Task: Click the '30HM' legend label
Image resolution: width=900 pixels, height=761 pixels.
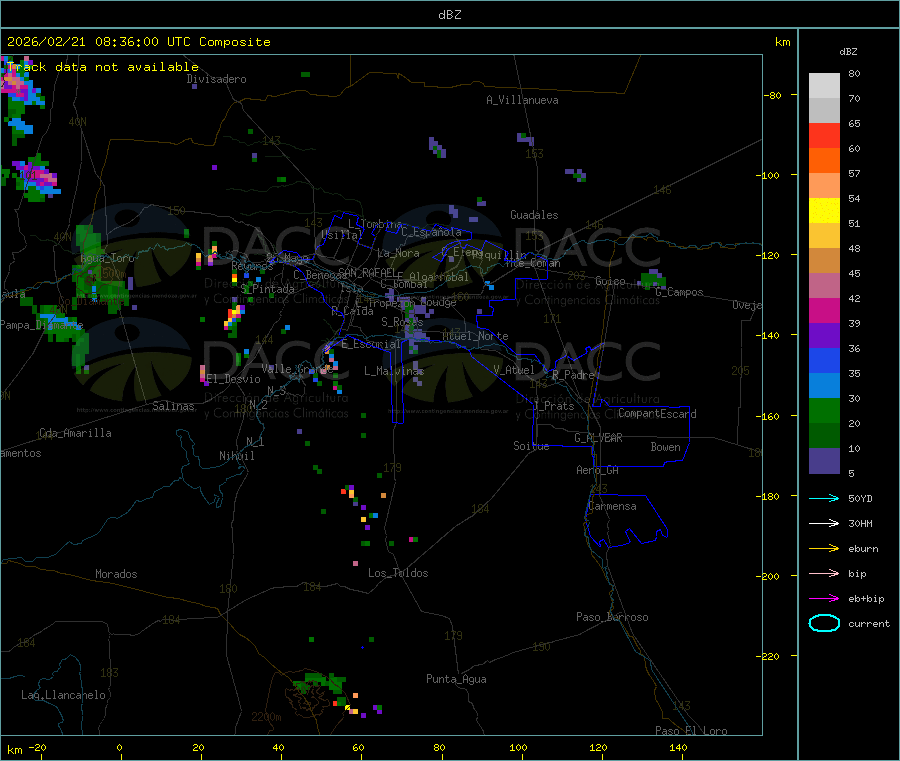Action: (860, 523)
